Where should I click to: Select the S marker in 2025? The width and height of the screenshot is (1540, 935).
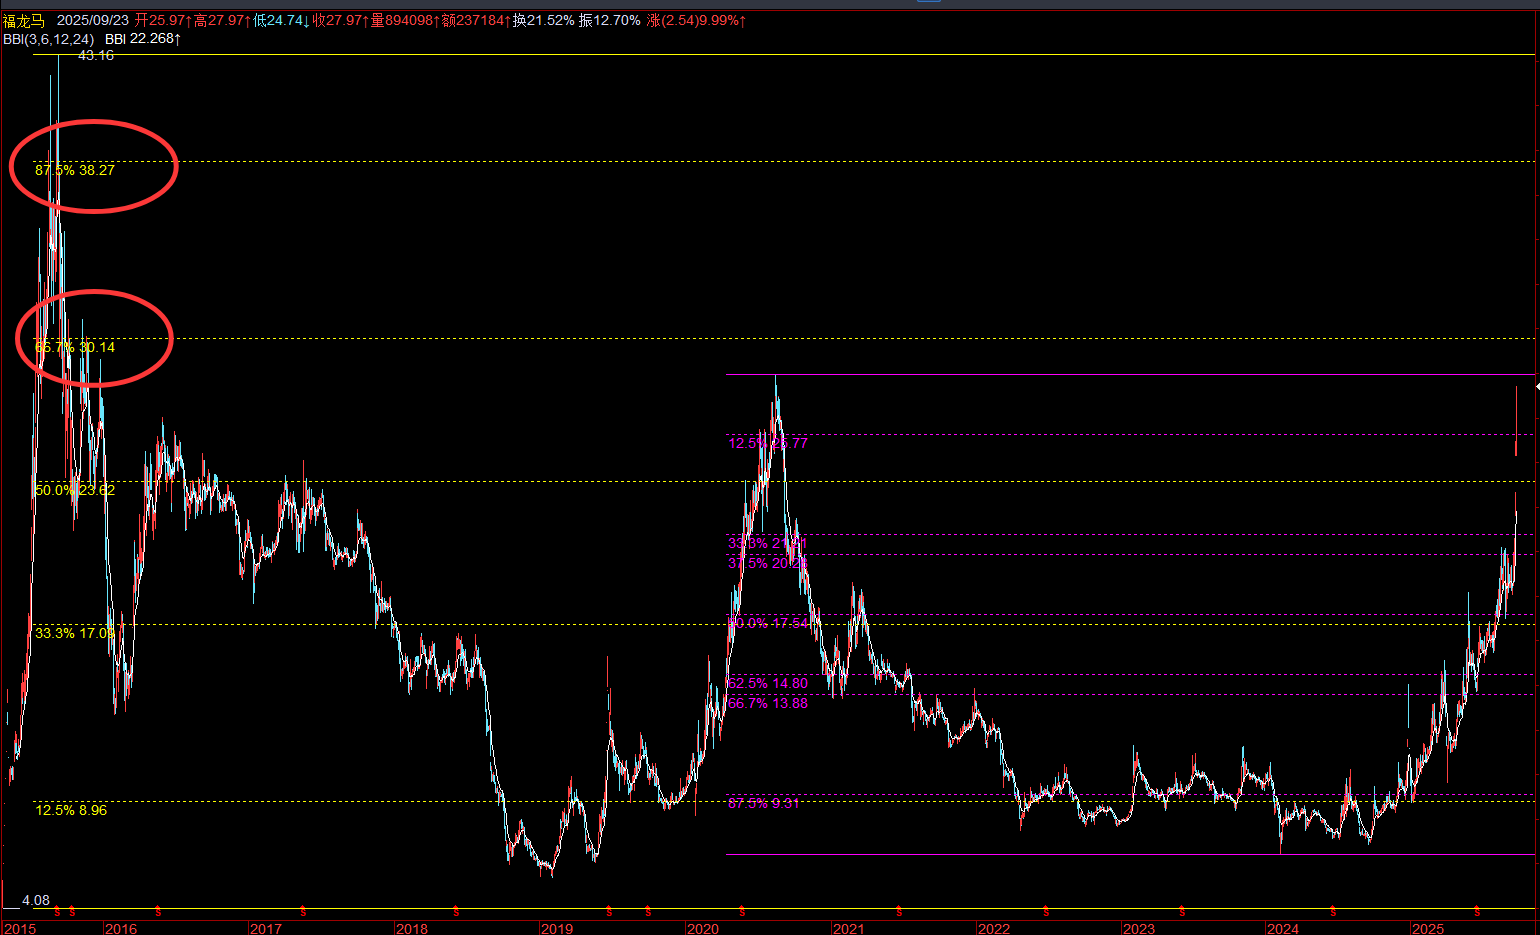(x=1478, y=911)
